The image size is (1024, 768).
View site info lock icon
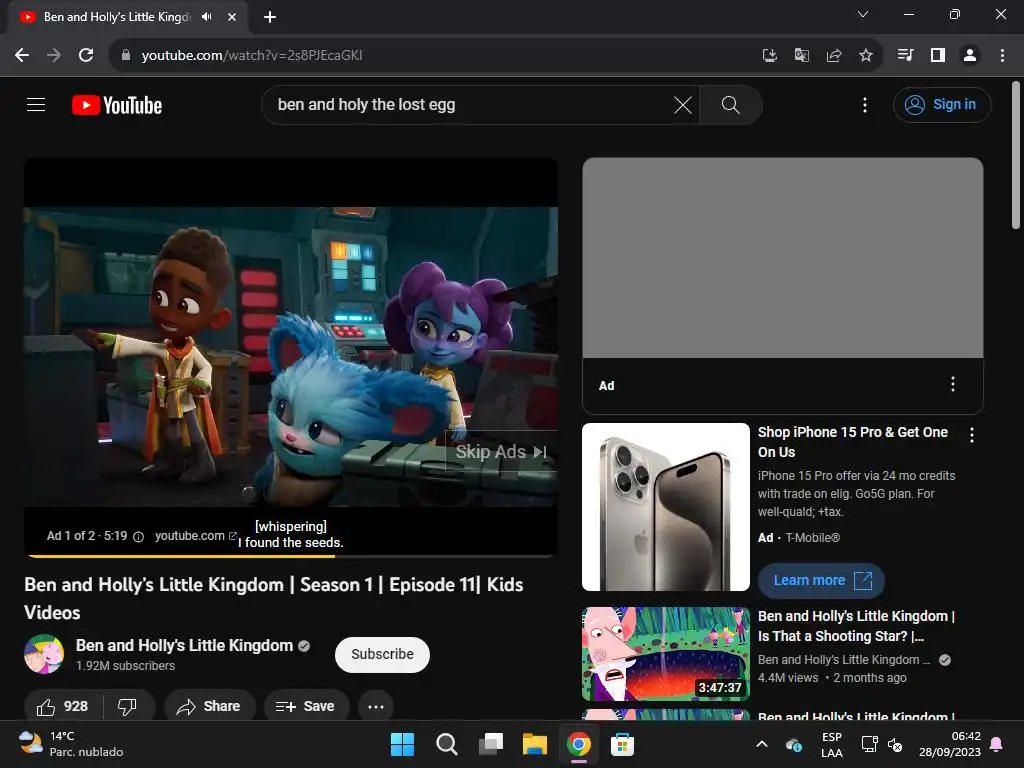click(x=126, y=56)
